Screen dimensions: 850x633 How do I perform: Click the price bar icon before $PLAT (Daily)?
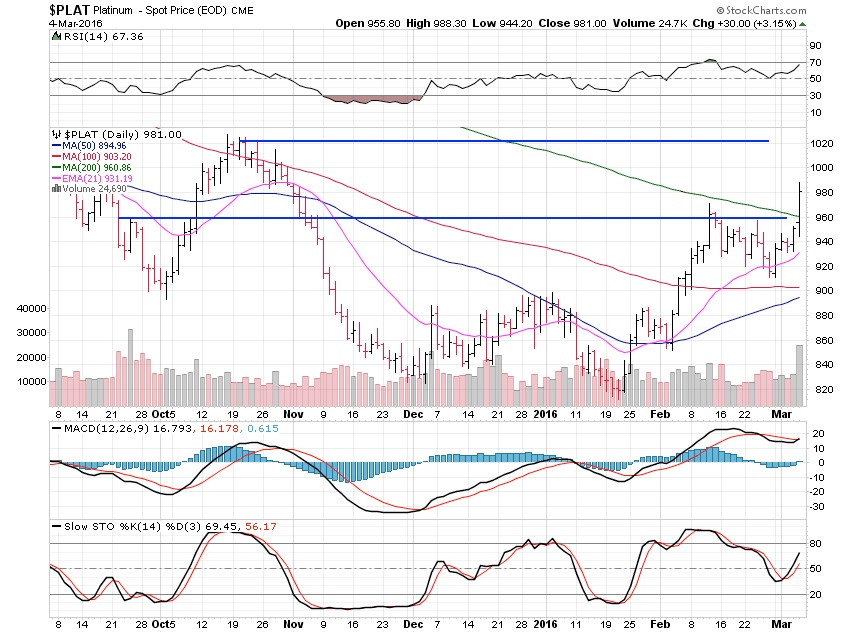(56, 134)
